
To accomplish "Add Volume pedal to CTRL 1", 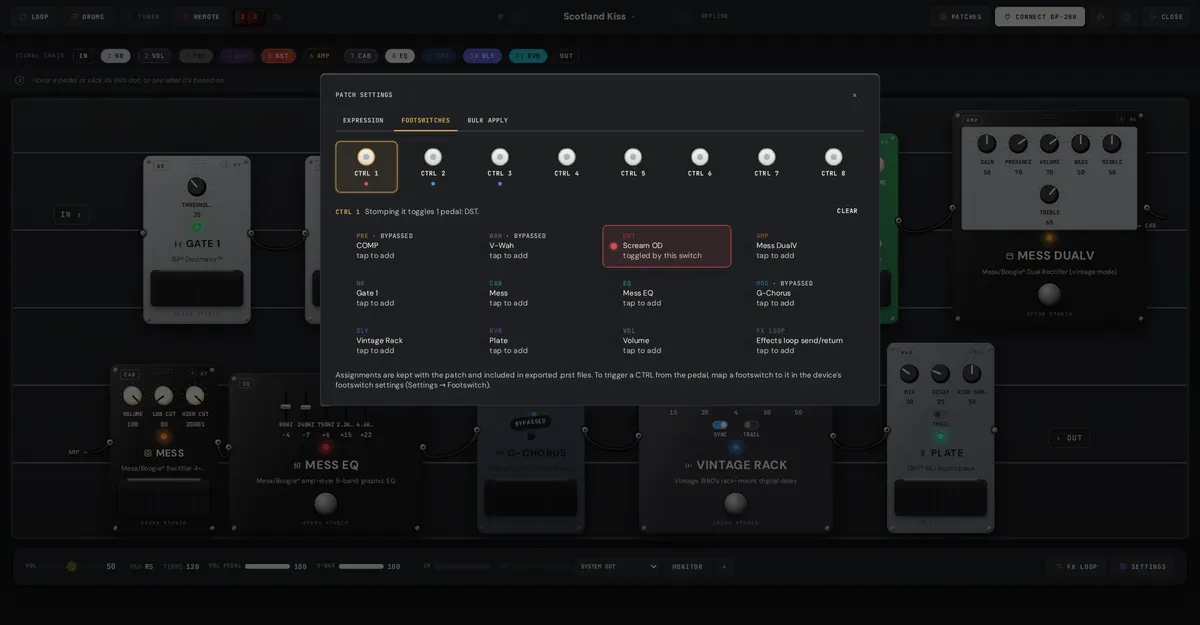I will tap(665, 341).
